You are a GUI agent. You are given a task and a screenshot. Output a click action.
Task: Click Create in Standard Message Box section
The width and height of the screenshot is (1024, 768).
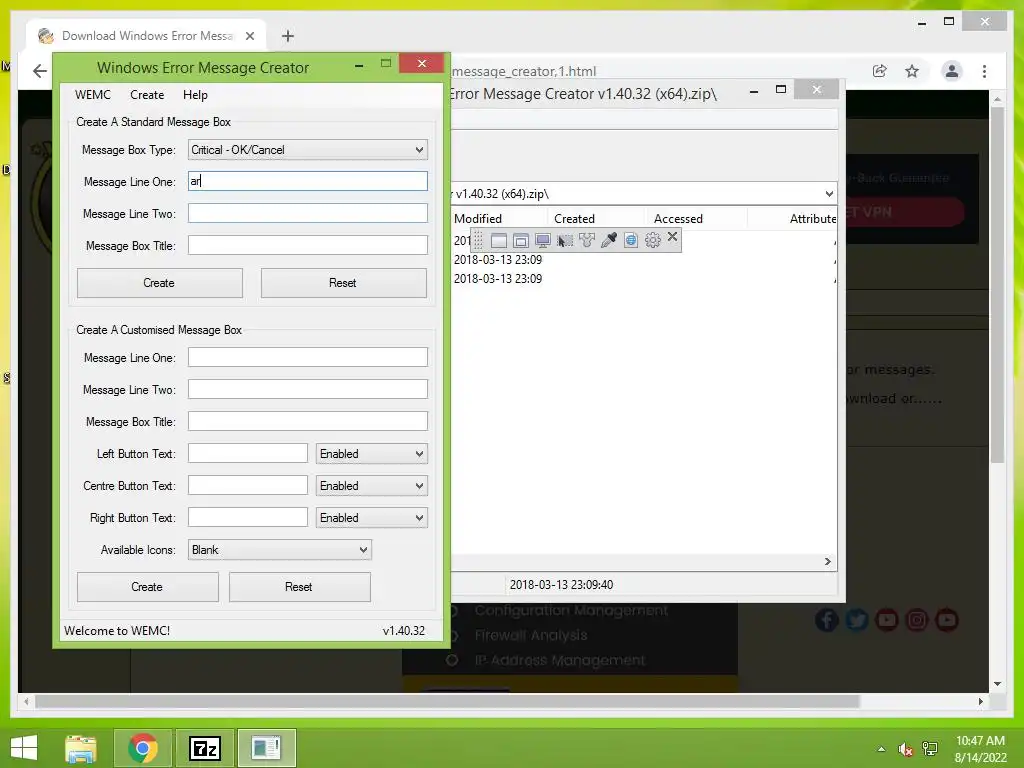tap(159, 283)
